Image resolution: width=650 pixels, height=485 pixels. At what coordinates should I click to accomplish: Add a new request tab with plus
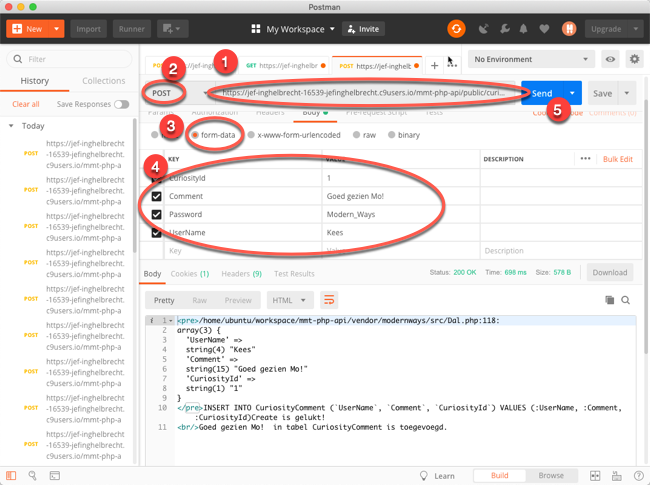point(434,65)
